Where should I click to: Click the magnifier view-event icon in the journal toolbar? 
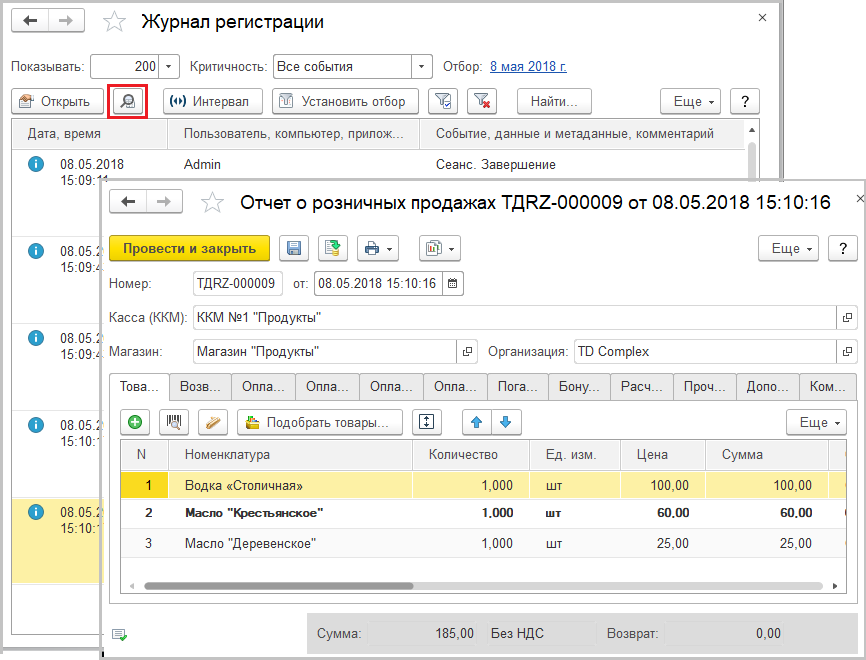[x=128, y=101]
